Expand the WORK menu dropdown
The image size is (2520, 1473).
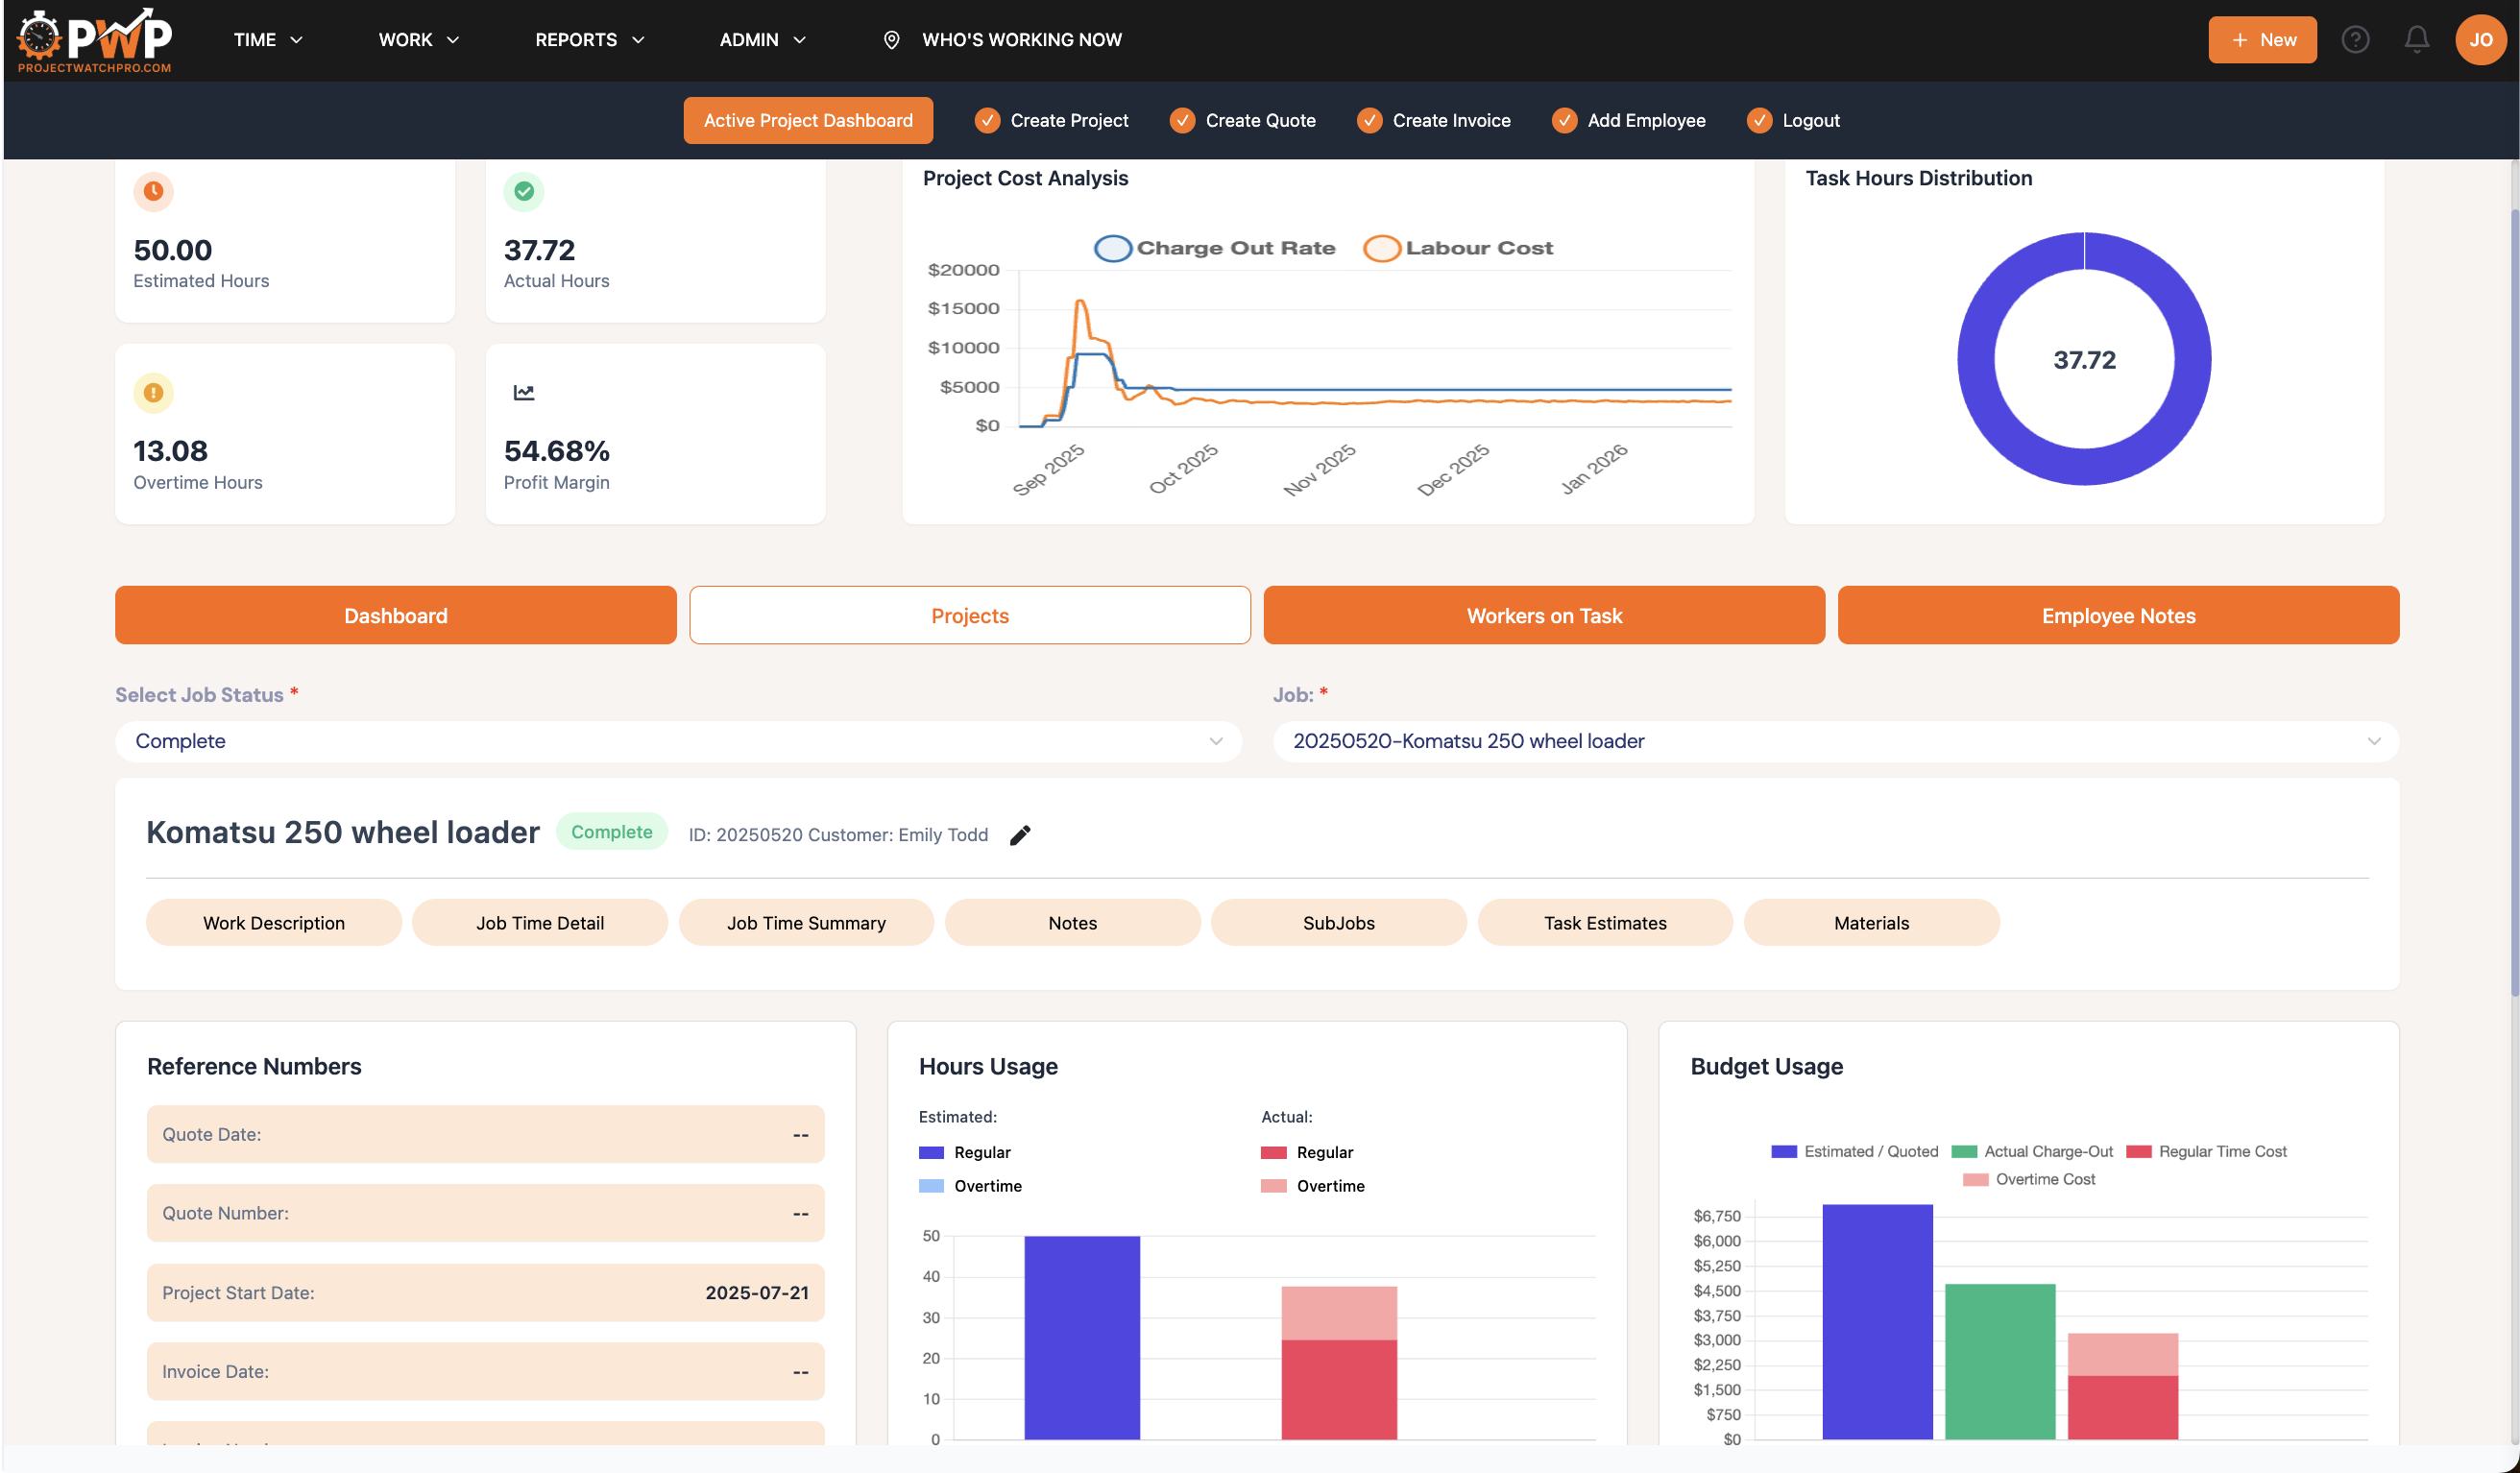tap(418, 40)
